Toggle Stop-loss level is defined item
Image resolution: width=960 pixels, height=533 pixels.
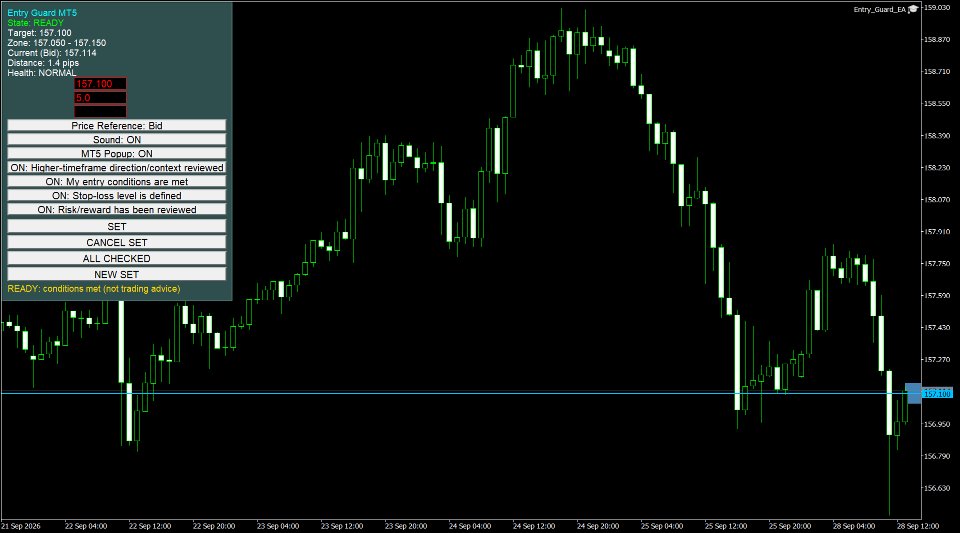tap(116, 196)
